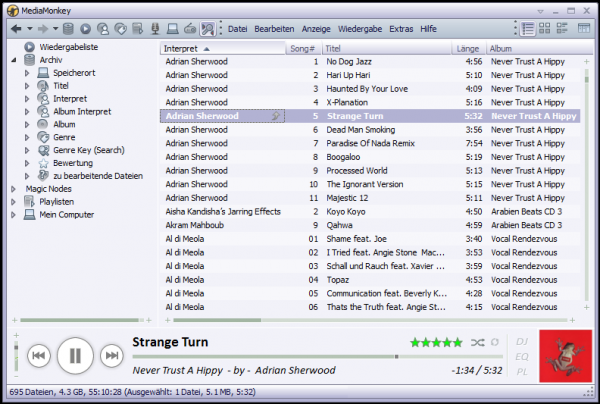Click the album cover art thumbnail
The height and width of the screenshot is (404, 600).
click(x=563, y=354)
